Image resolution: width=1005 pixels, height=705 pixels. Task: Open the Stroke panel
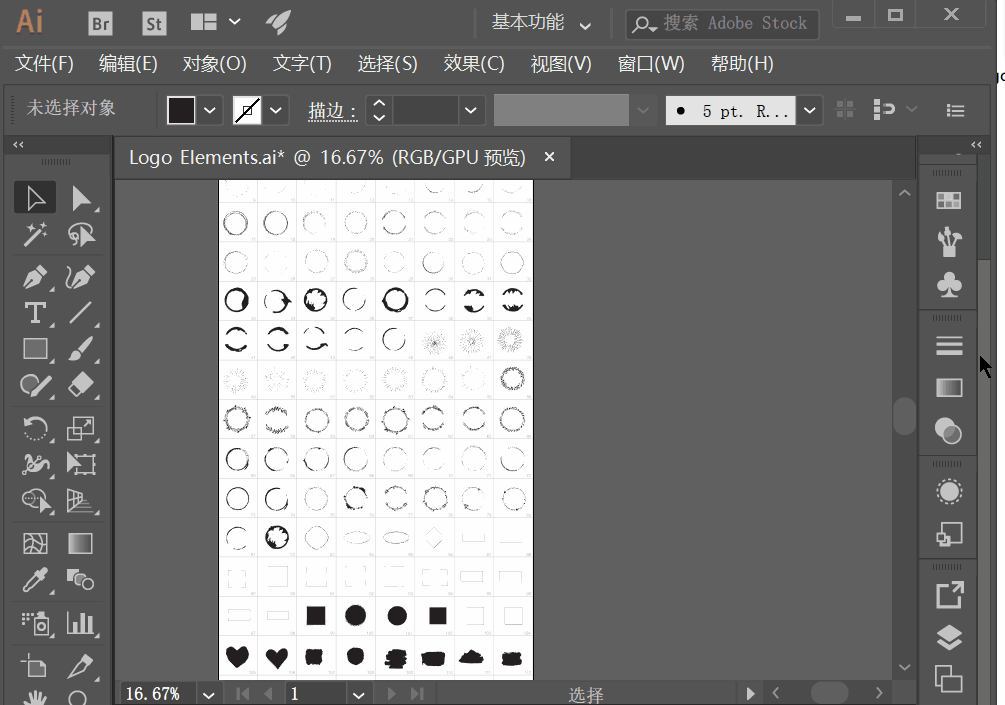(949, 345)
